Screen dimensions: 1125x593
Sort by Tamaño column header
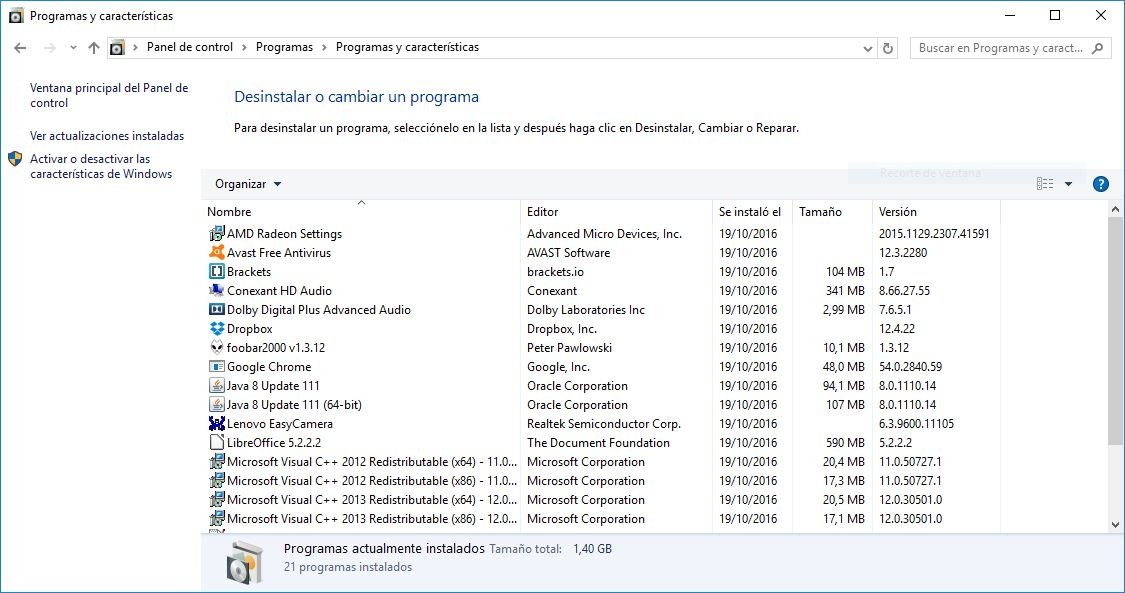832,212
